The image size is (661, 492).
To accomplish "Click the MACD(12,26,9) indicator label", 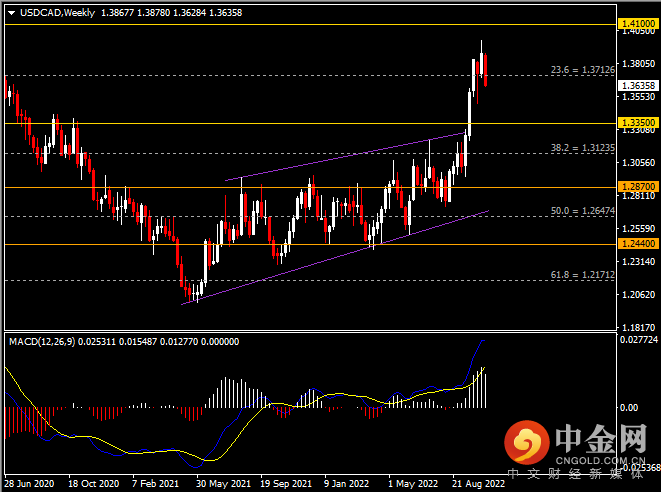I will [x=42, y=341].
